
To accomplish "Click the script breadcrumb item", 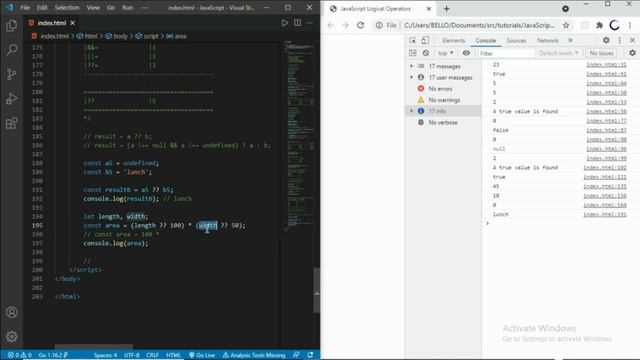I will coord(147,36).
